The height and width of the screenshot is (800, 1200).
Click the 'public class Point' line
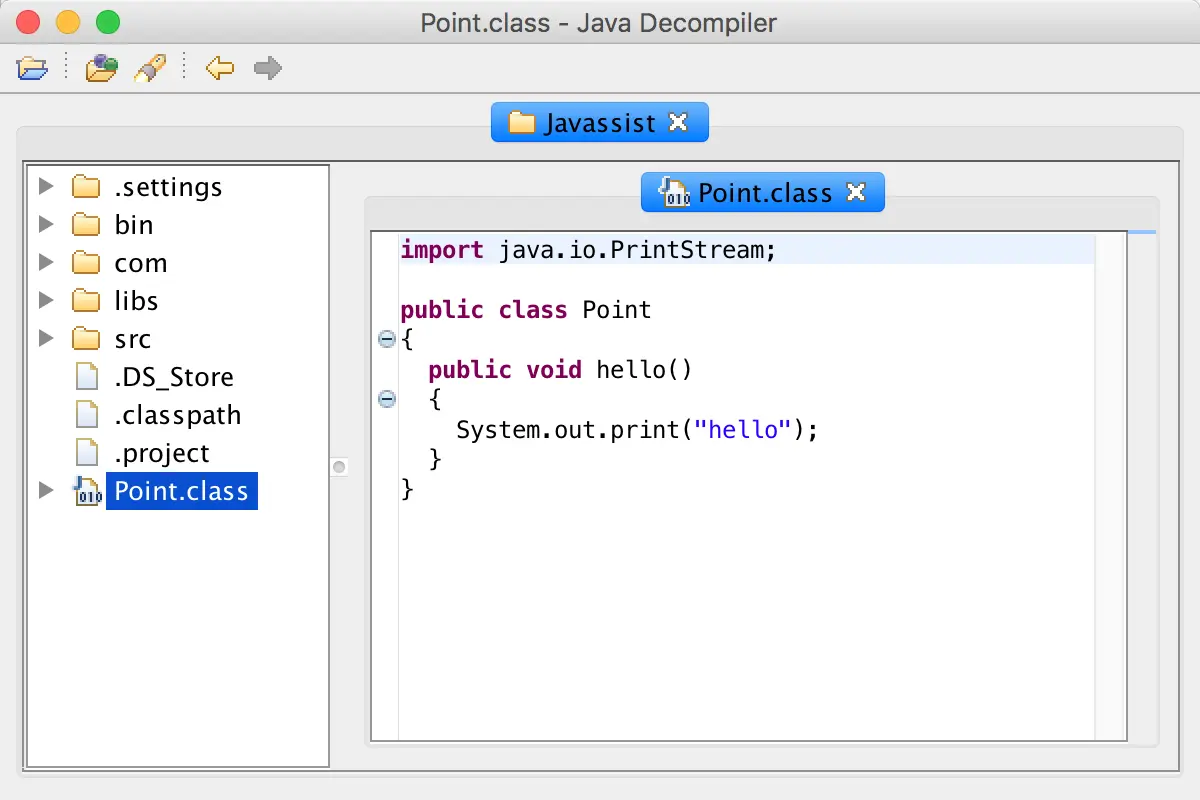(526, 310)
